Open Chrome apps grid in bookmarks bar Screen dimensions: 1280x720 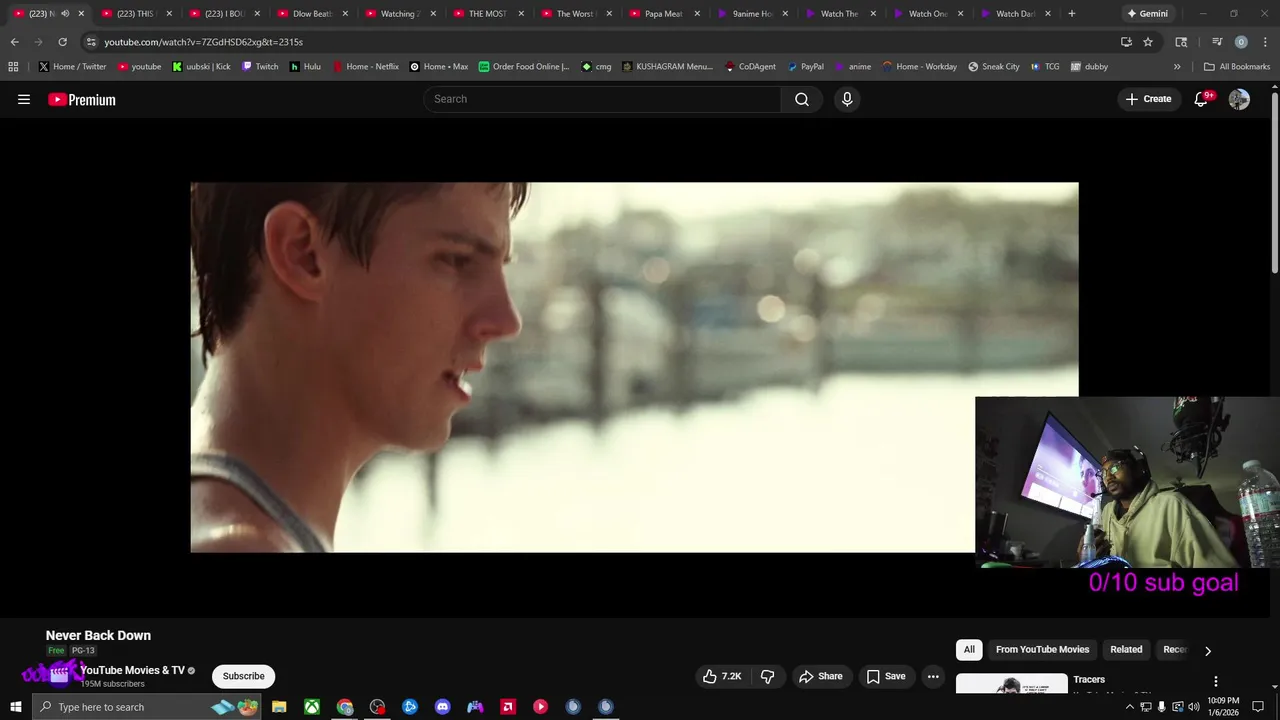tap(13, 67)
